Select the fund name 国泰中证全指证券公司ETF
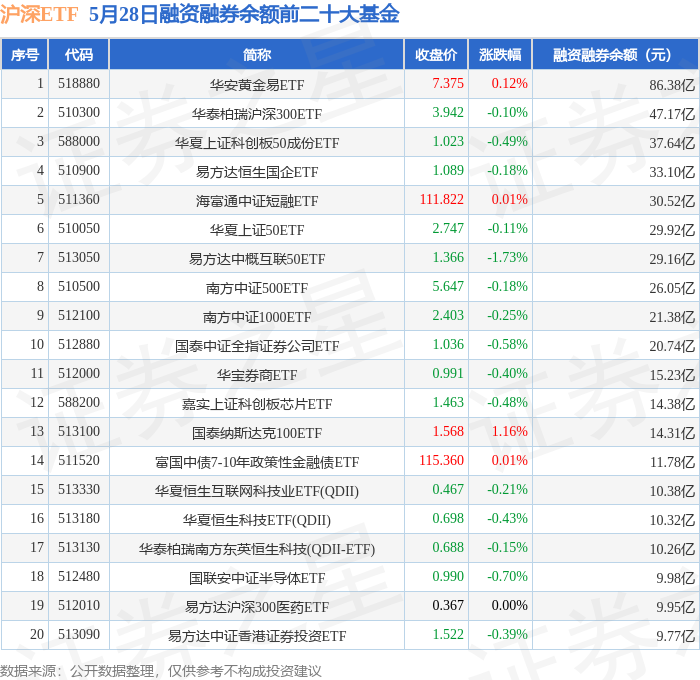 pyautogui.click(x=257, y=346)
